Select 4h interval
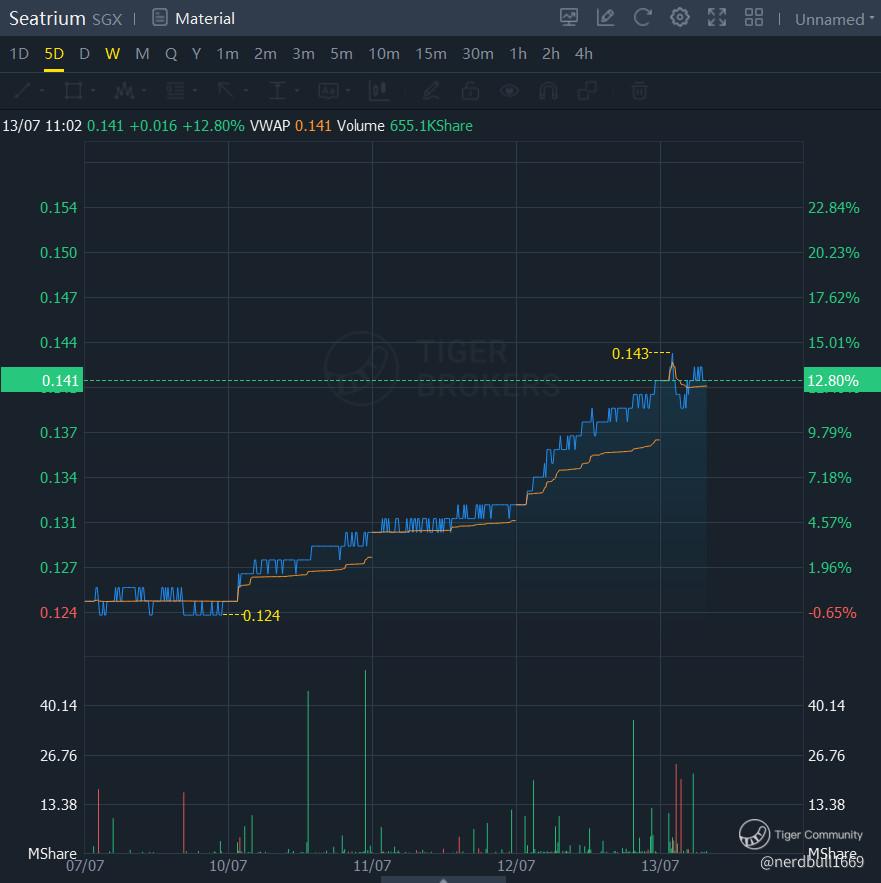881x883 pixels. tap(584, 53)
